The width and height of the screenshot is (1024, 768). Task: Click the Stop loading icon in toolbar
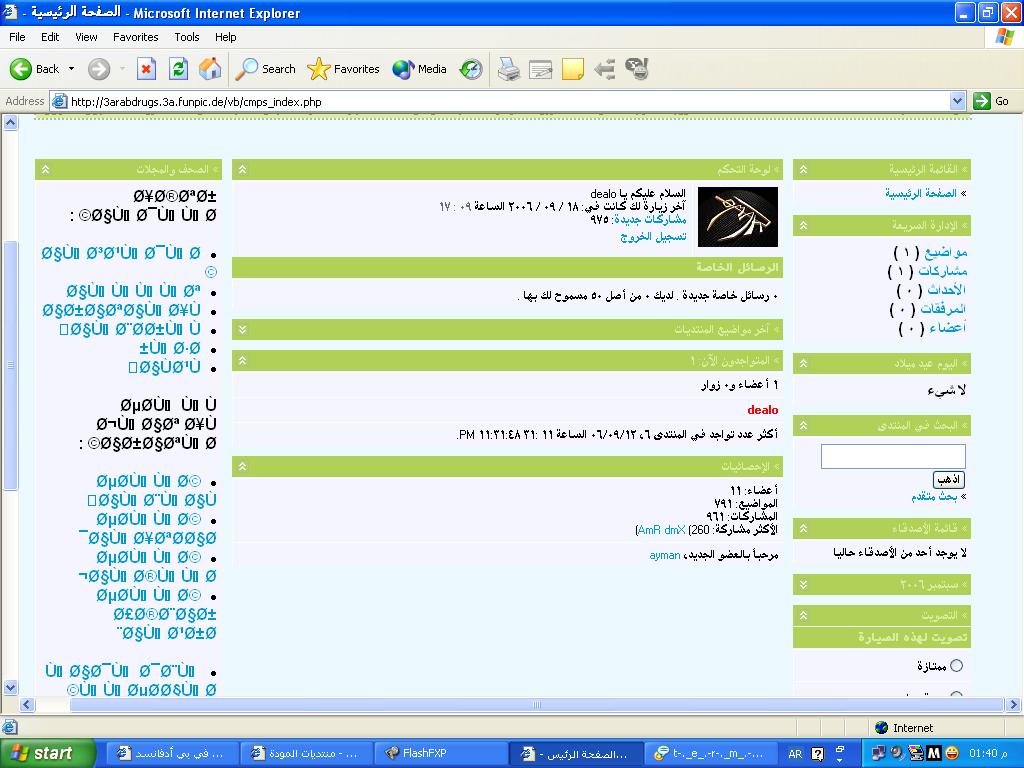click(146, 69)
